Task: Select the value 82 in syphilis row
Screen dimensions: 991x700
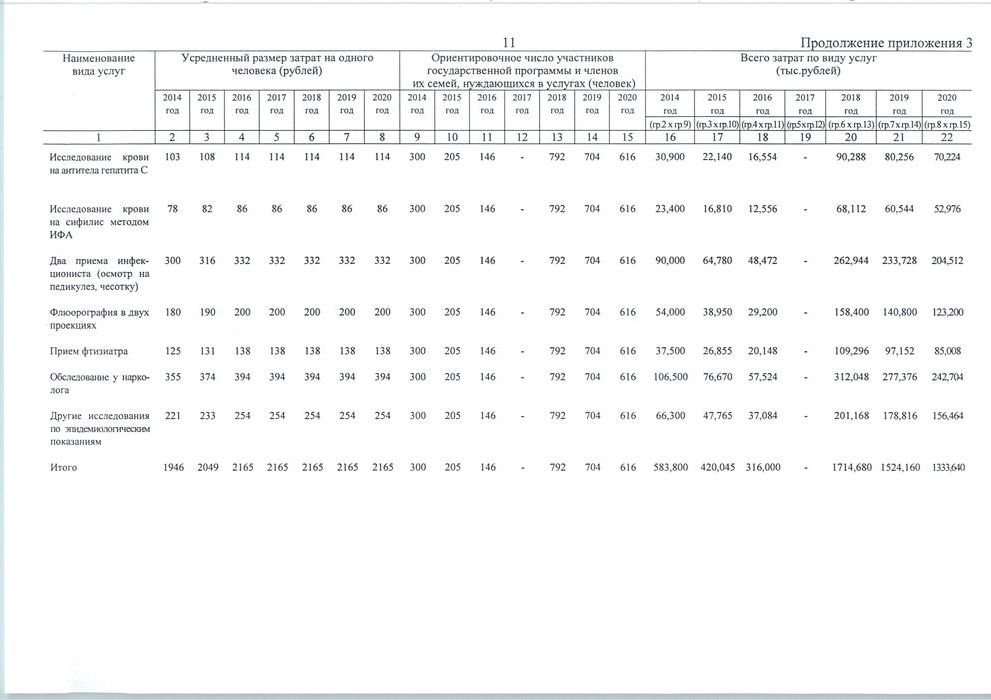Action: click(x=207, y=208)
